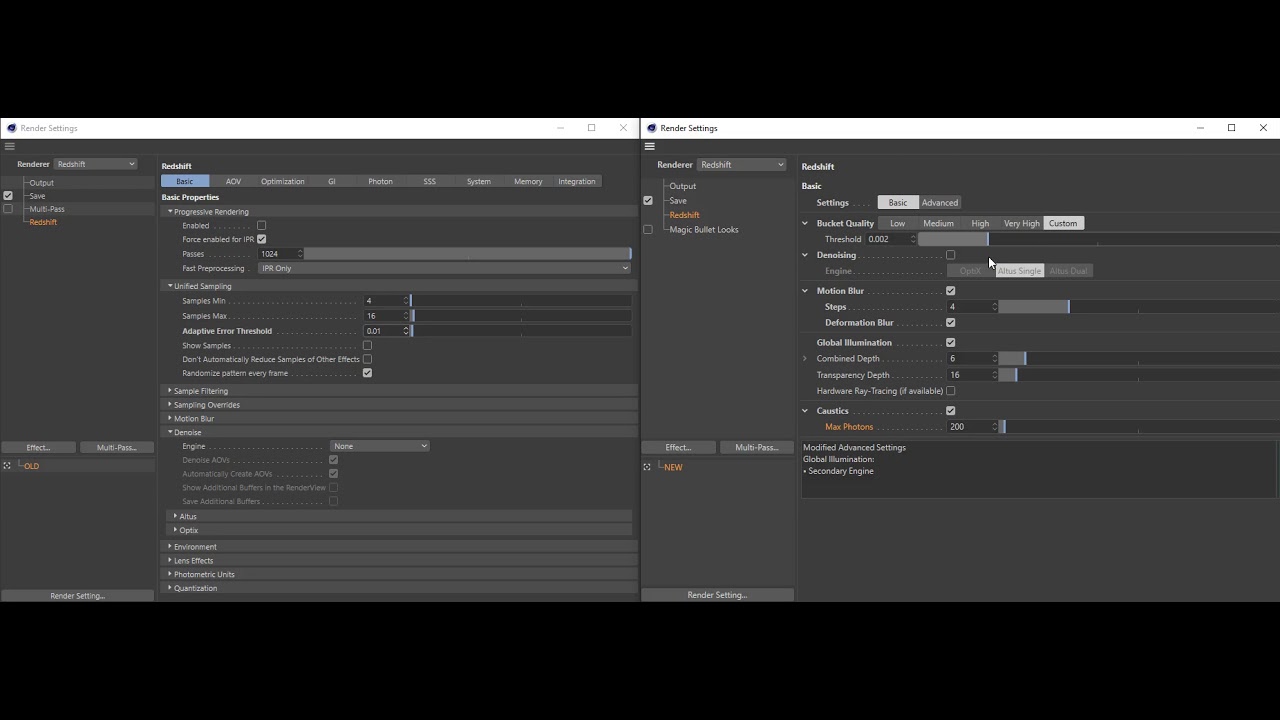Toggle Denoising checkbox in right window
Image resolution: width=1280 pixels, height=720 pixels.
951,255
